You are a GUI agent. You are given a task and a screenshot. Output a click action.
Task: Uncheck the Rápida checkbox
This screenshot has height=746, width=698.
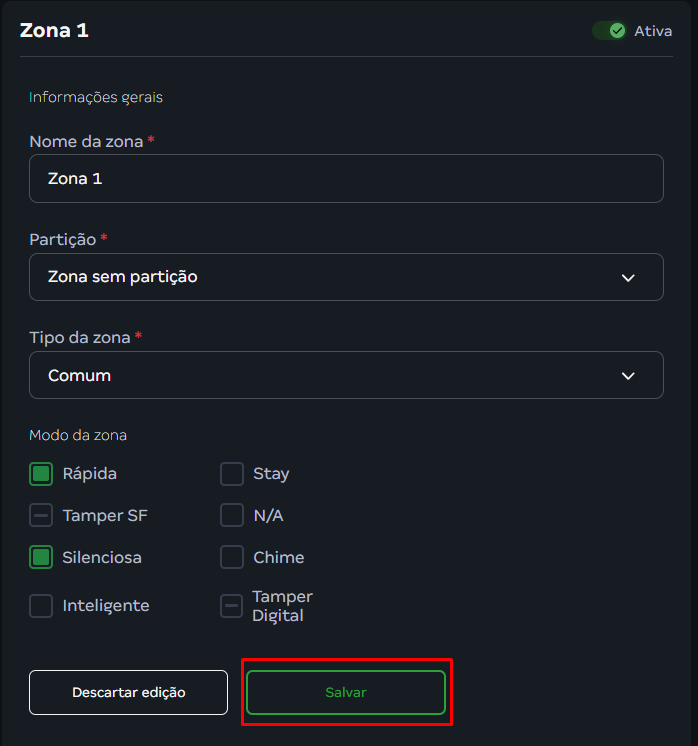click(41, 474)
